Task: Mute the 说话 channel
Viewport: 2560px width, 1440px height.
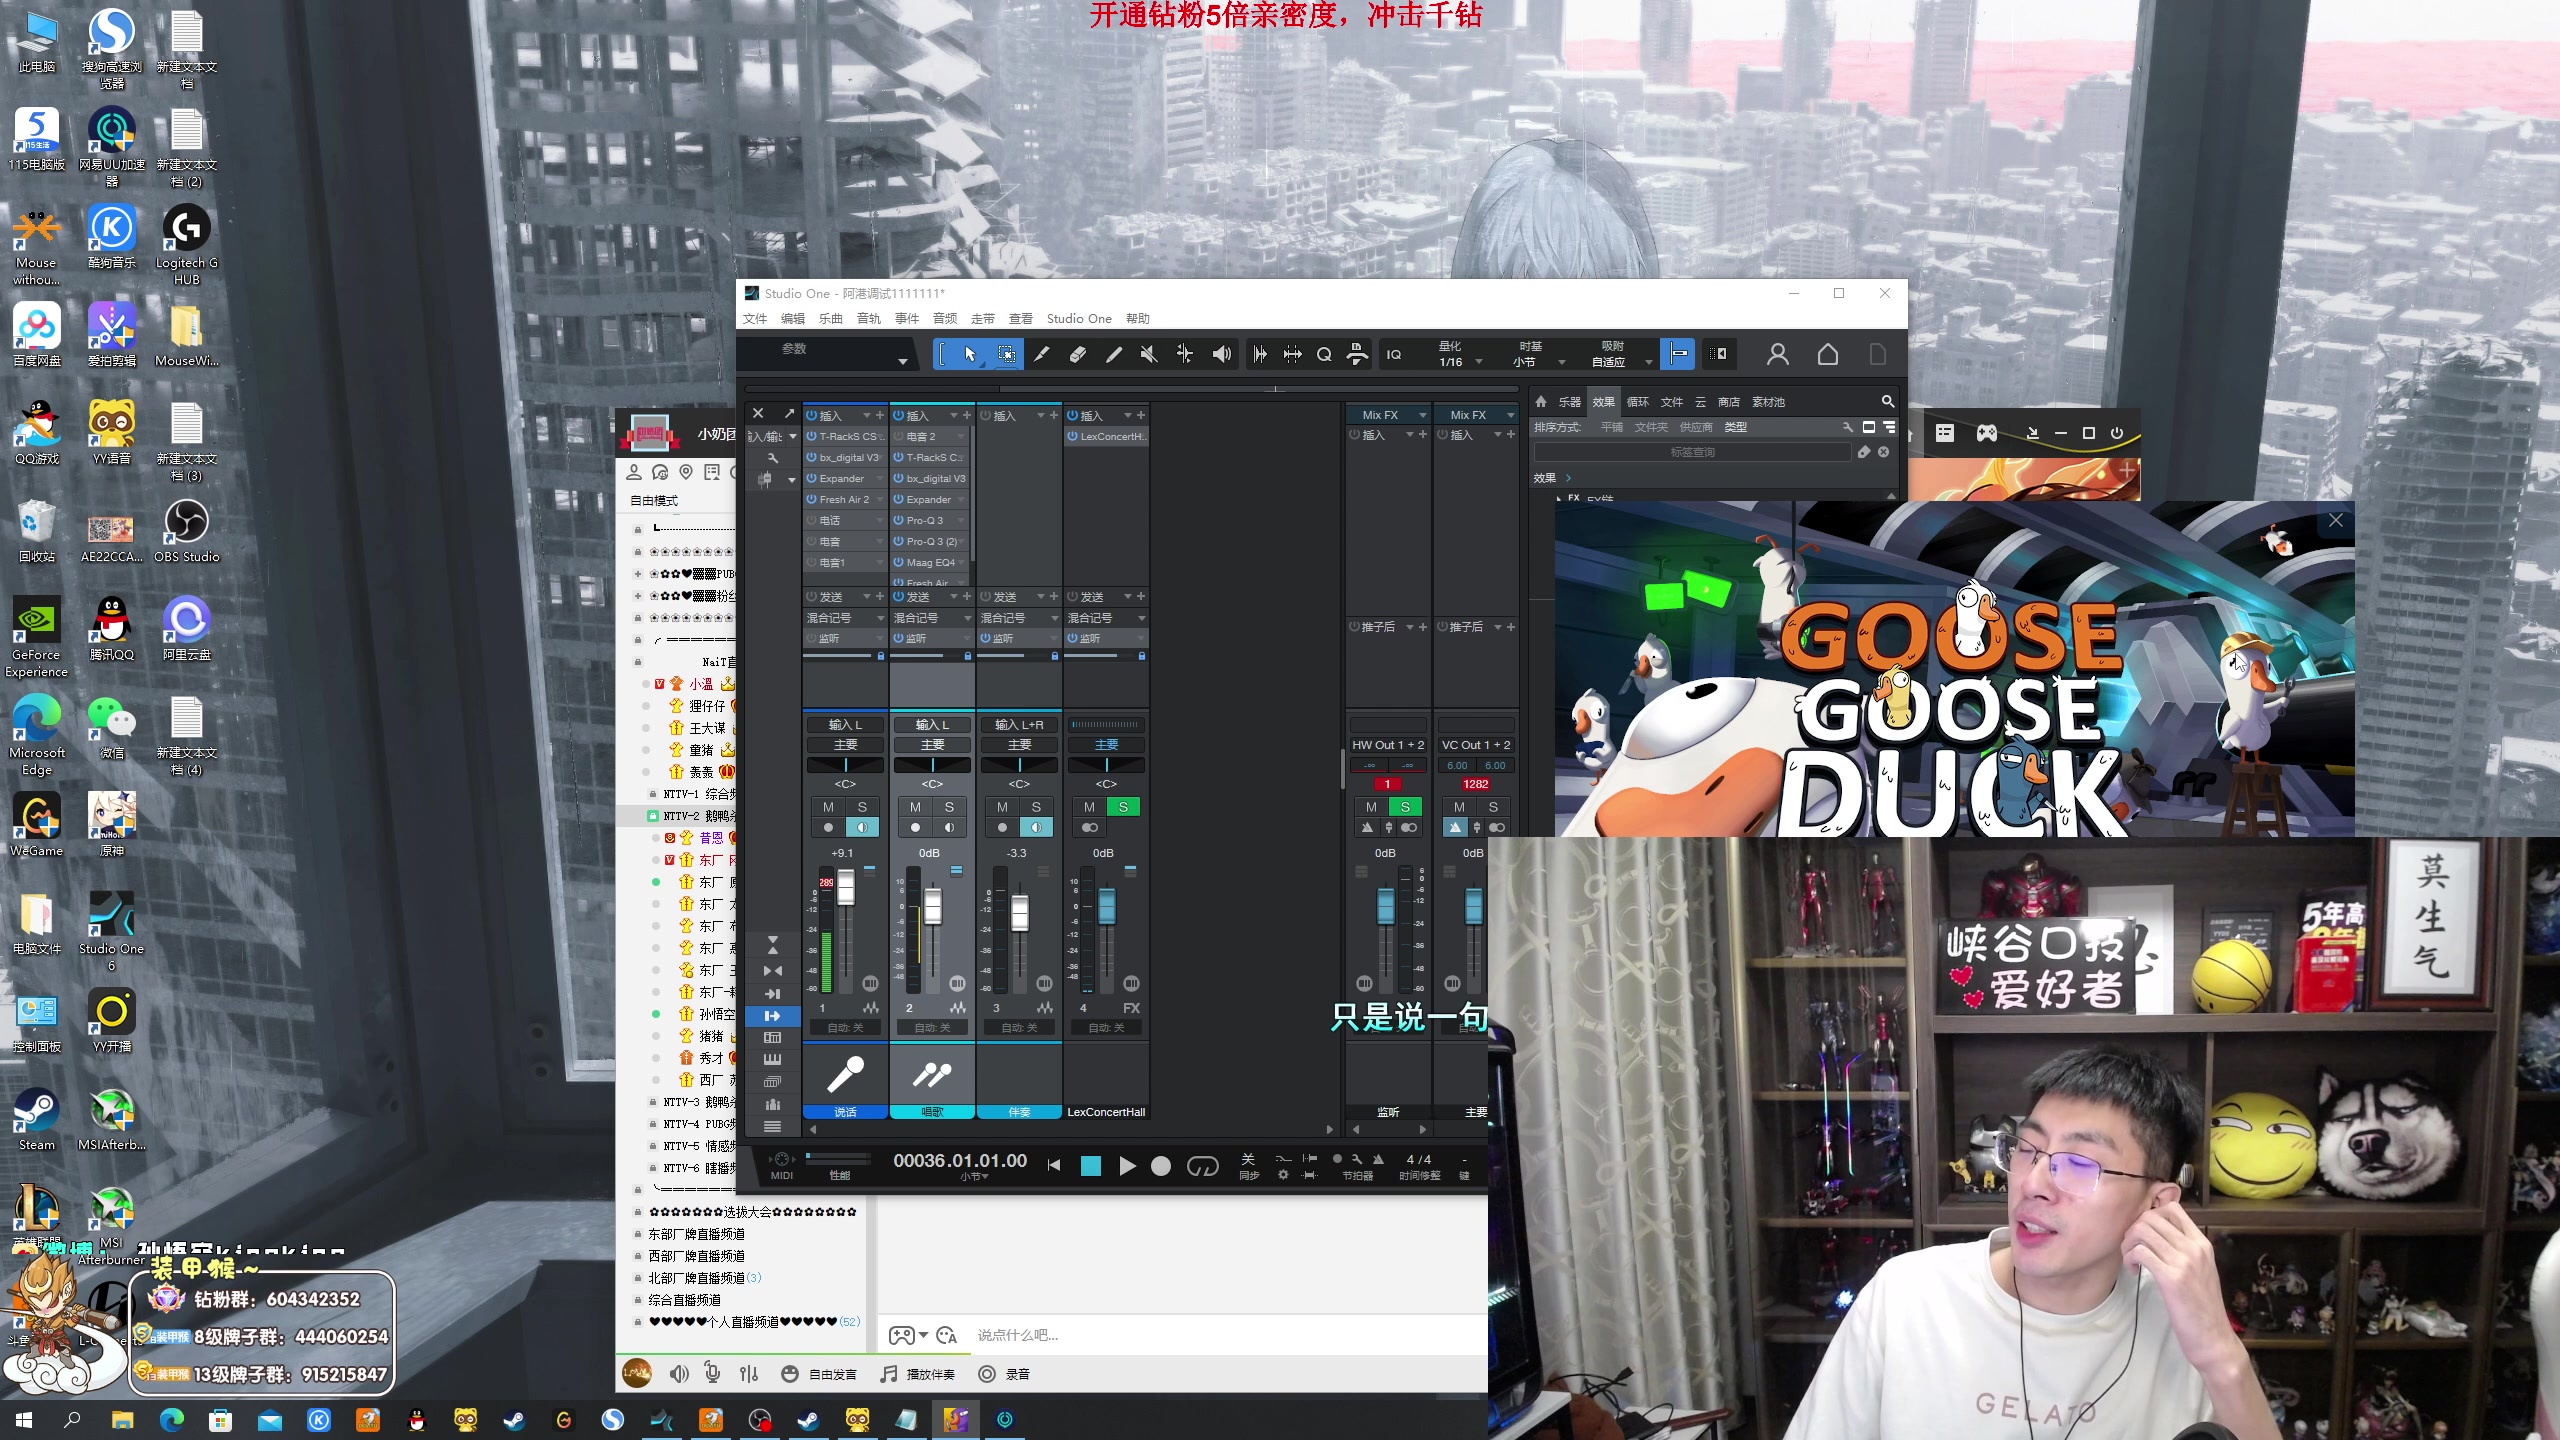Action: click(828, 806)
